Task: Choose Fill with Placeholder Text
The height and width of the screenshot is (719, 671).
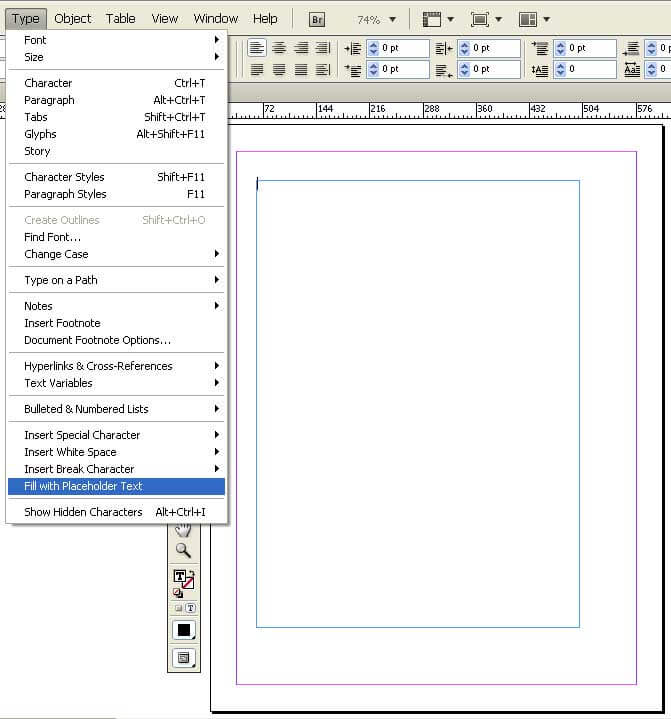Action: click(x=116, y=486)
